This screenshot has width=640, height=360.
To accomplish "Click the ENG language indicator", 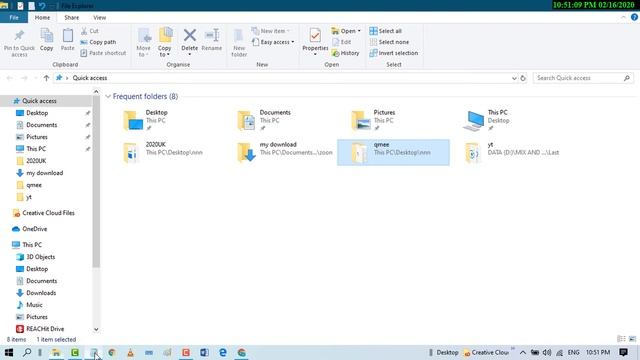I will pyautogui.click(x=573, y=352).
